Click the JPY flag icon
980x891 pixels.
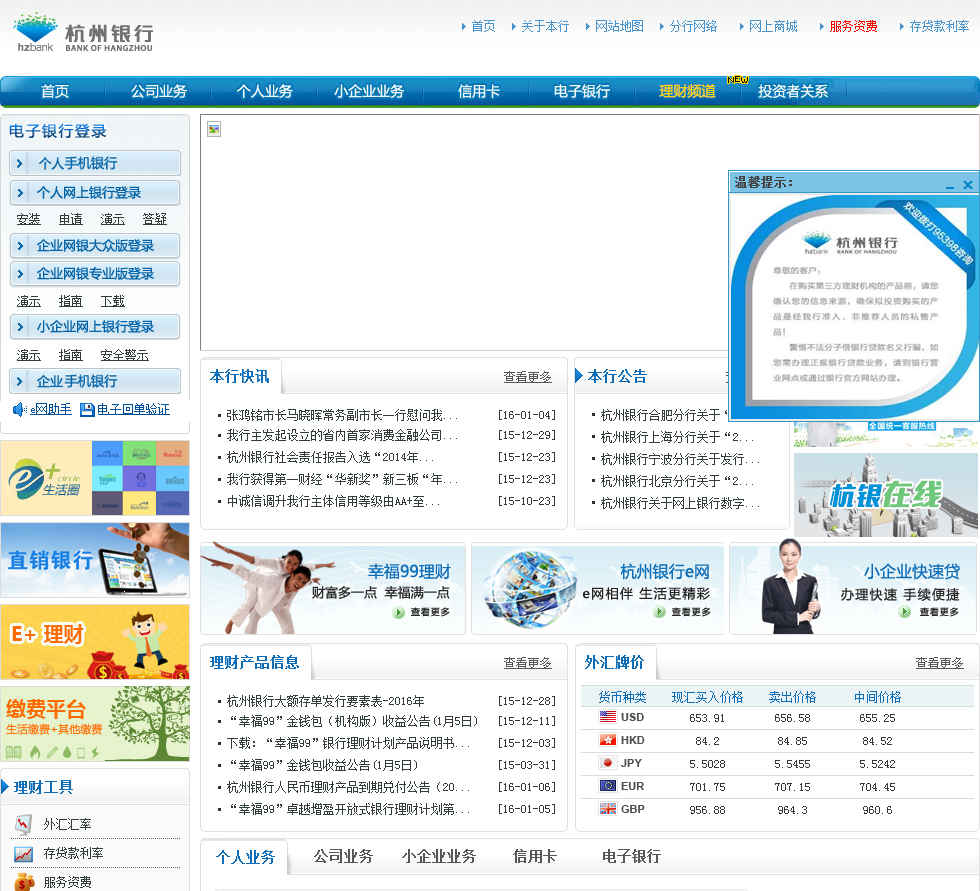coord(607,763)
